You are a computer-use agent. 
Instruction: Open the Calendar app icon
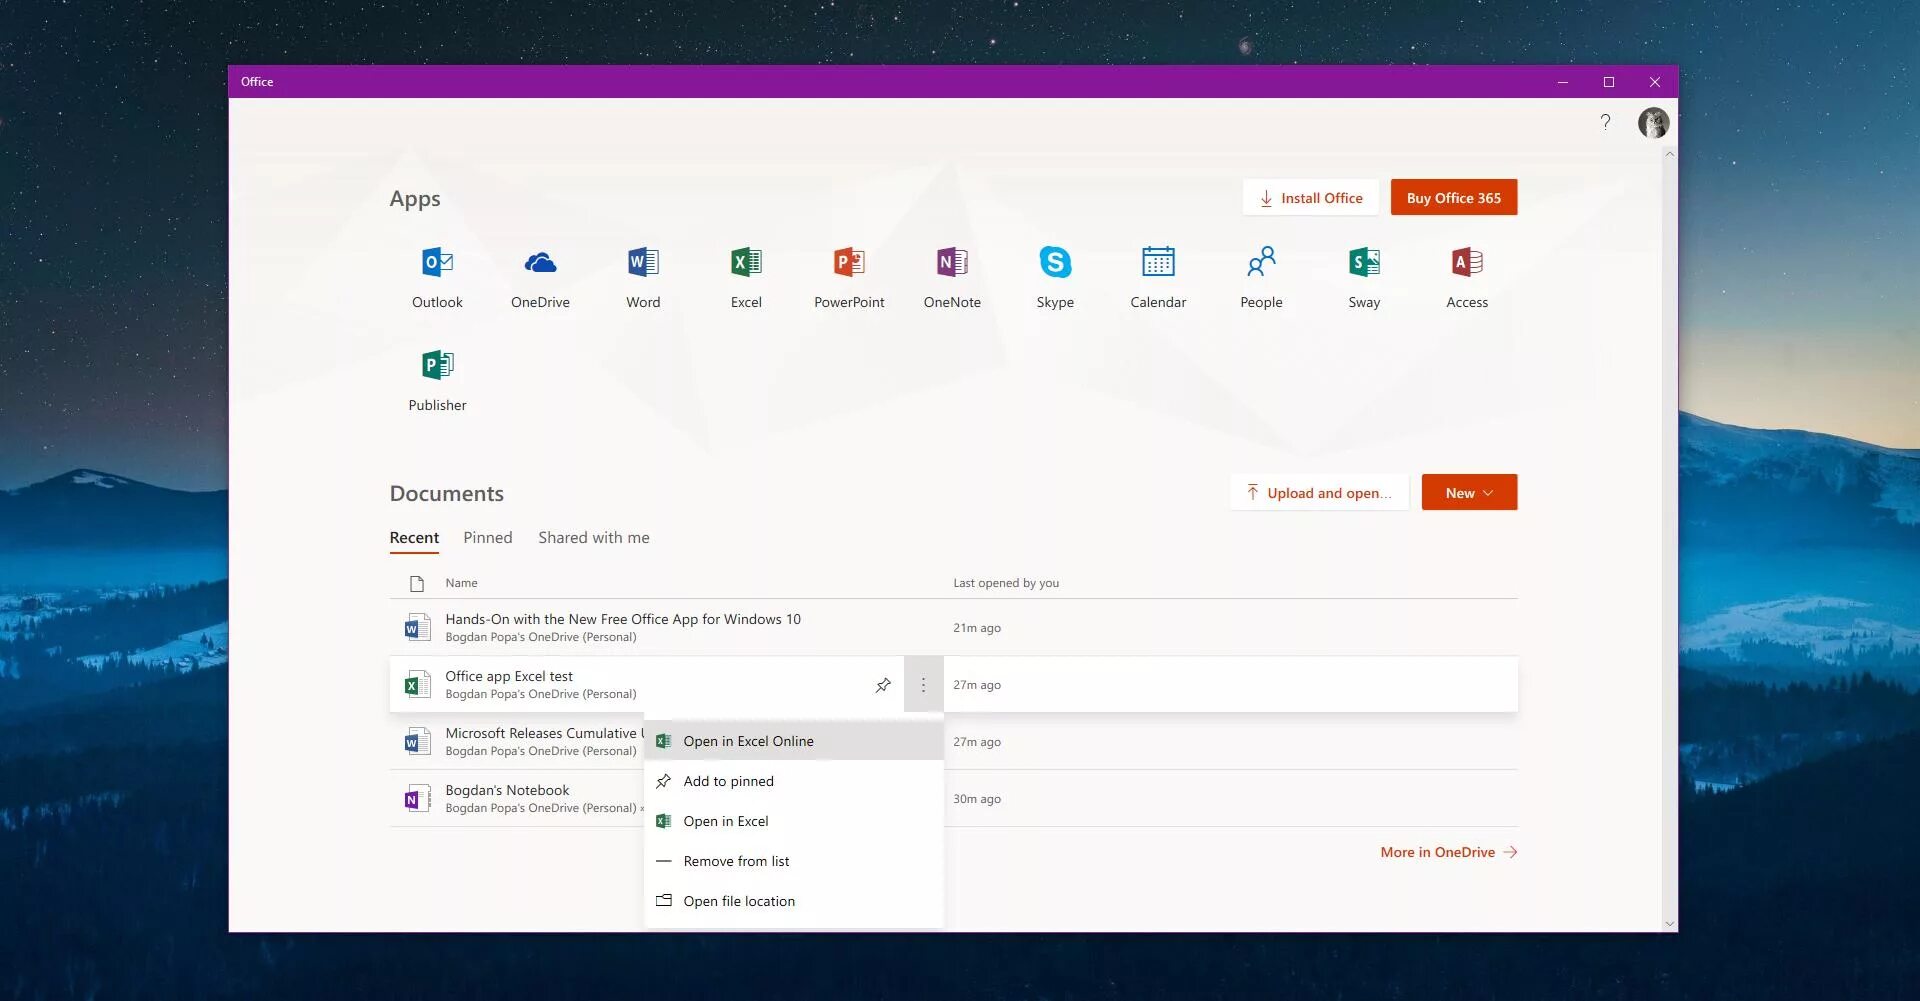[x=1158, y=263]
